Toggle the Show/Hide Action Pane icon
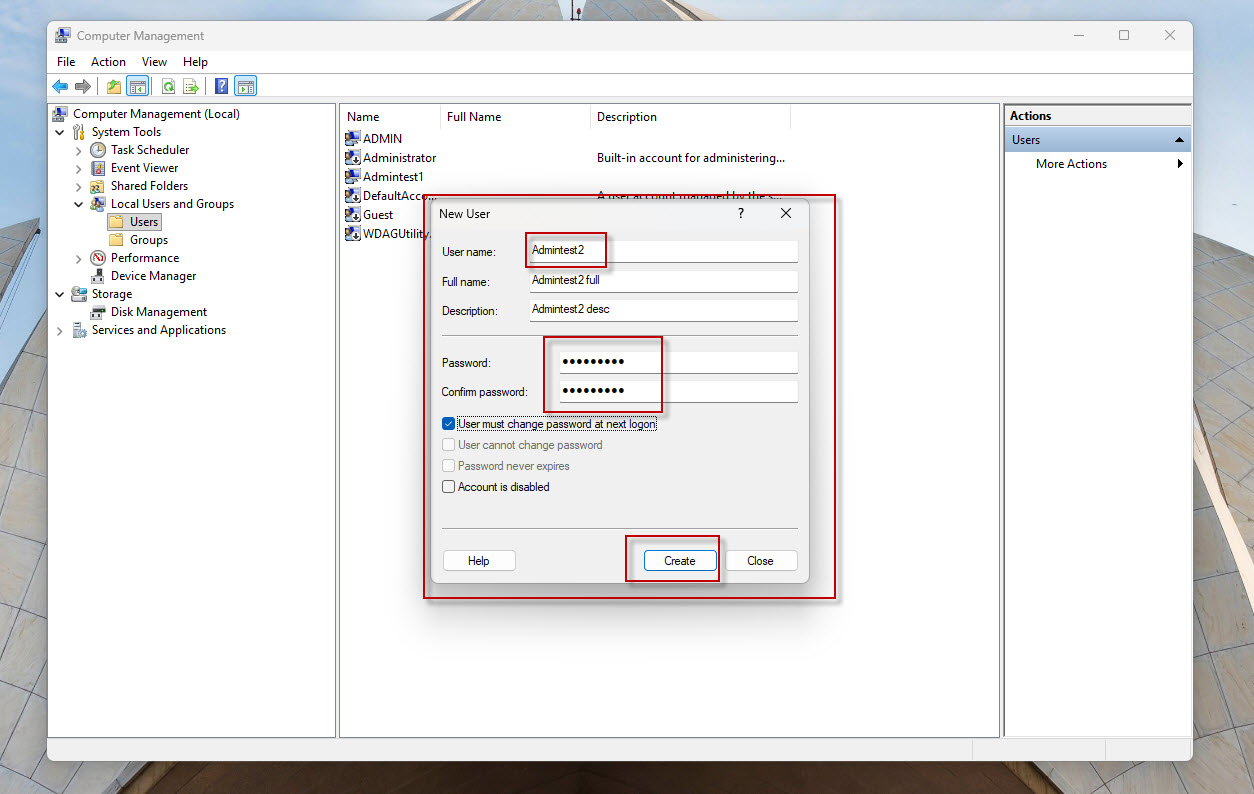1254x794 pixels. pyautogui.click(x=246, y=87)
